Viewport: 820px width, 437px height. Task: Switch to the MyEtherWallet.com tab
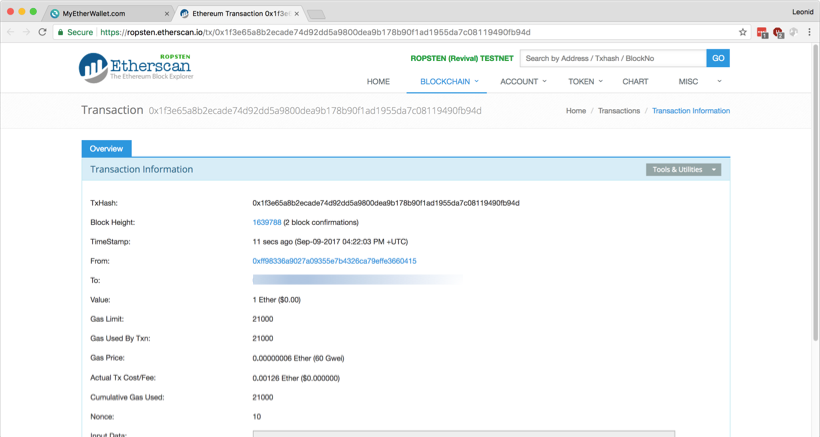(x=107, y=14)
